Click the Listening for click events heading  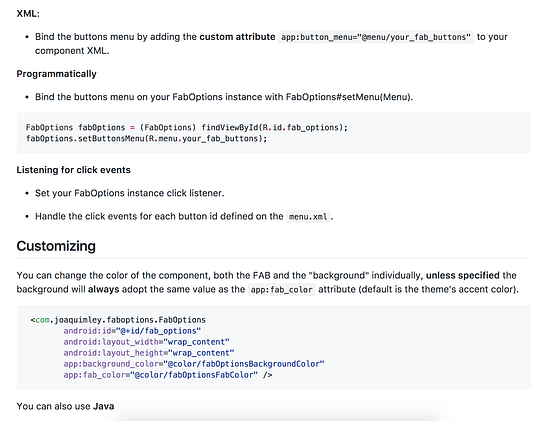74,170
